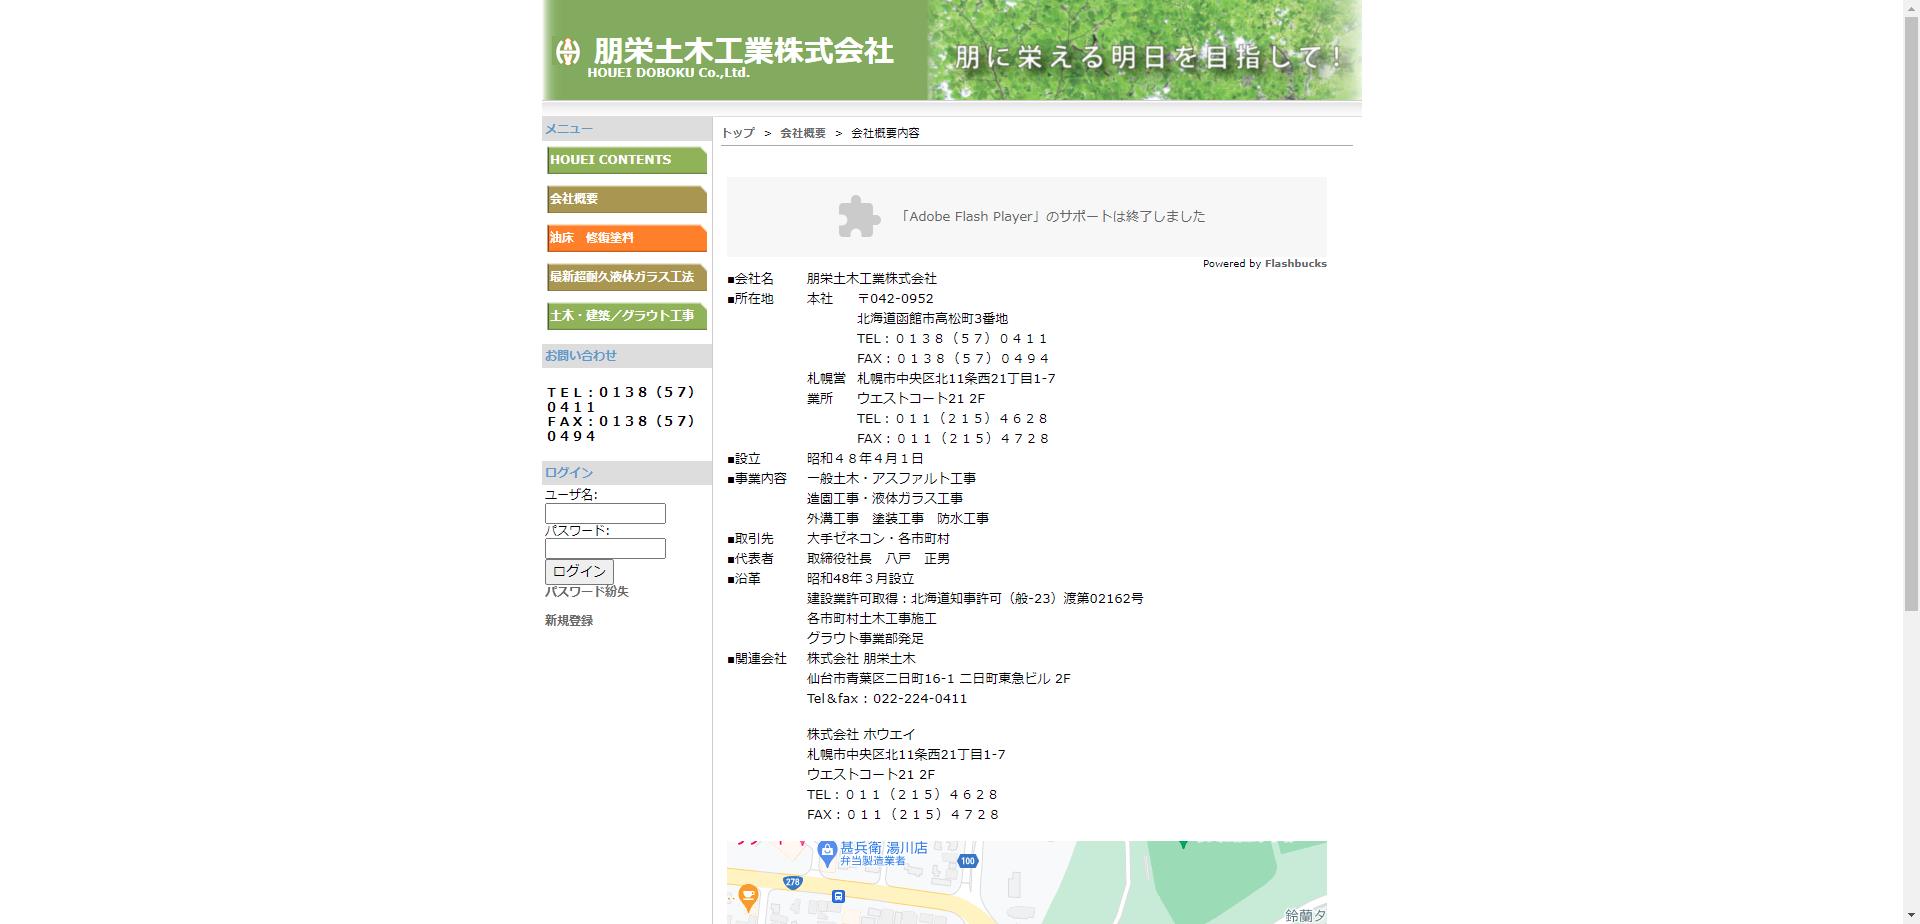Click the パスワード password input field
This screenshot has height=924, width=1920.
[x=604, y=549]
